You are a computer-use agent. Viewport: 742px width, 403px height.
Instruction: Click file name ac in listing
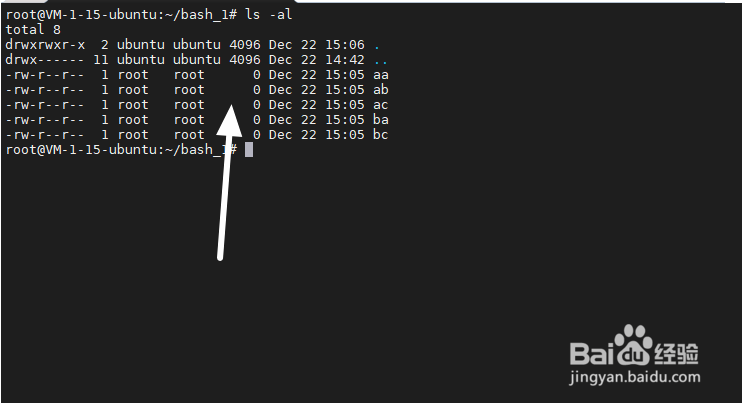[380, 105]
